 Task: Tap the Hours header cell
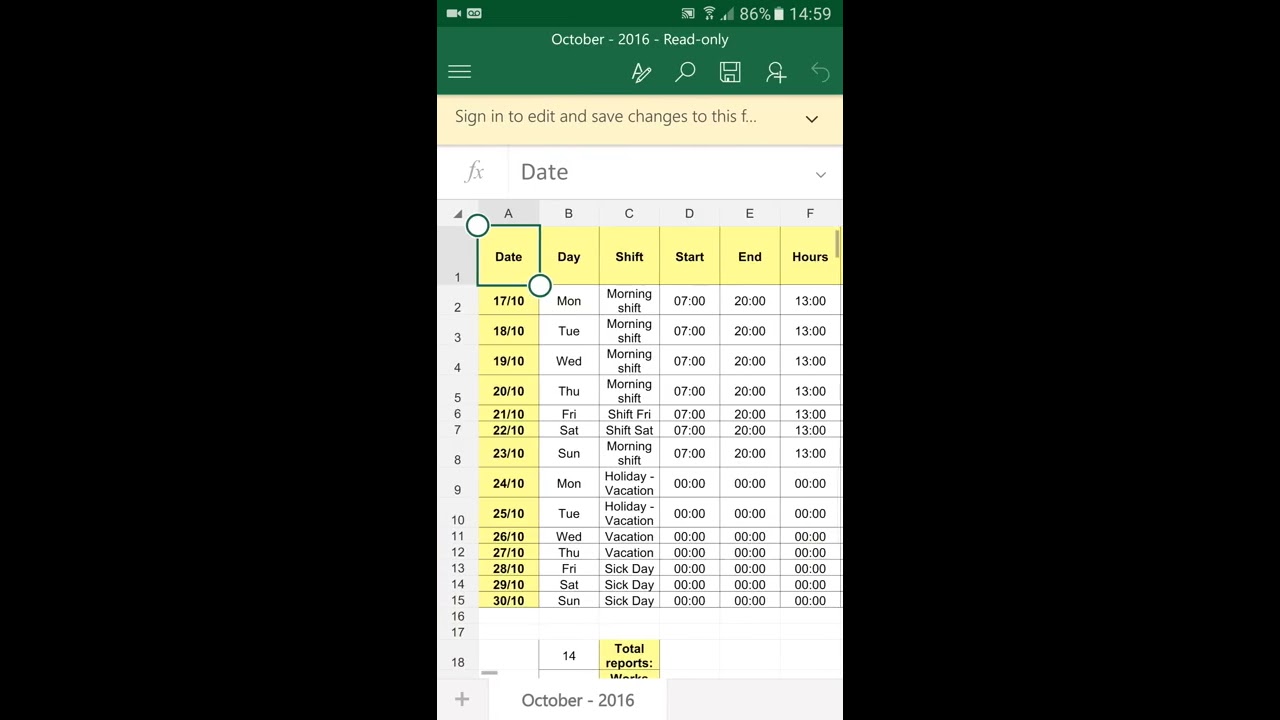pos(810,257)
